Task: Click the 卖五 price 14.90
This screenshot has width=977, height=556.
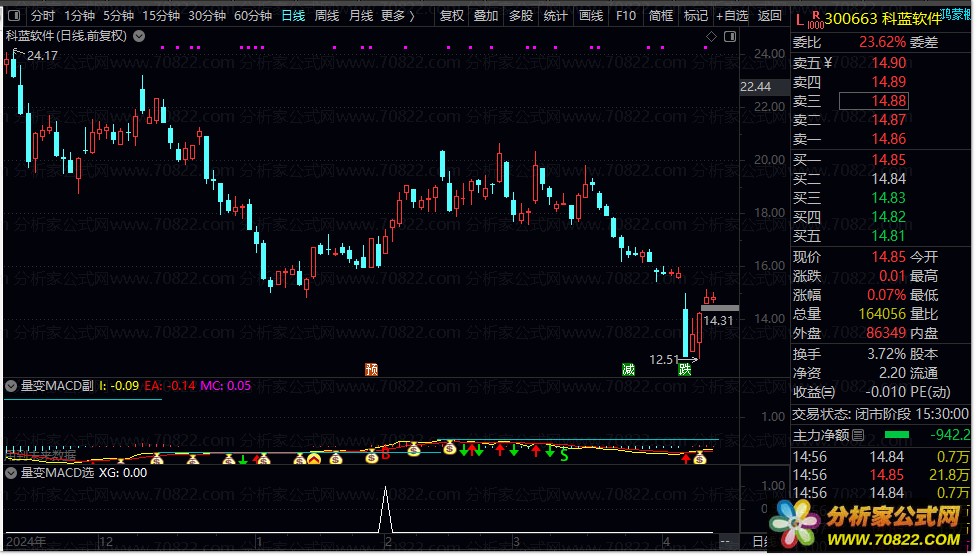Action: point(889,62)
